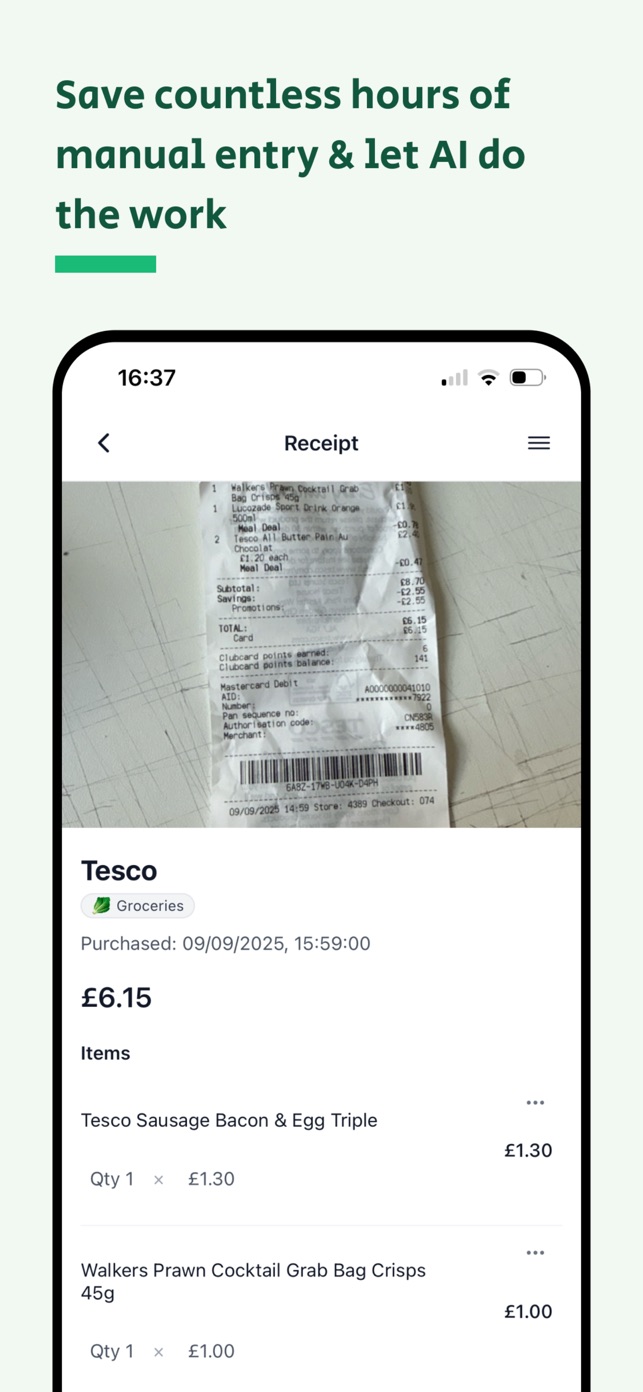Open the hamburger menu icon
This screenshot has width=643, height=1392.
pos(539,443)
